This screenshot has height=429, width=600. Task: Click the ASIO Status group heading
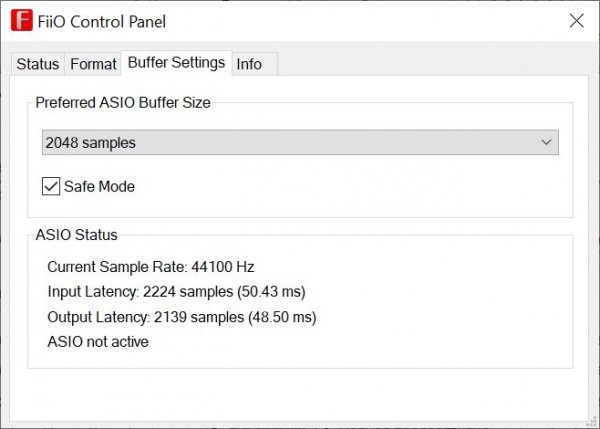pyautogui.click(x=76, y=235)
